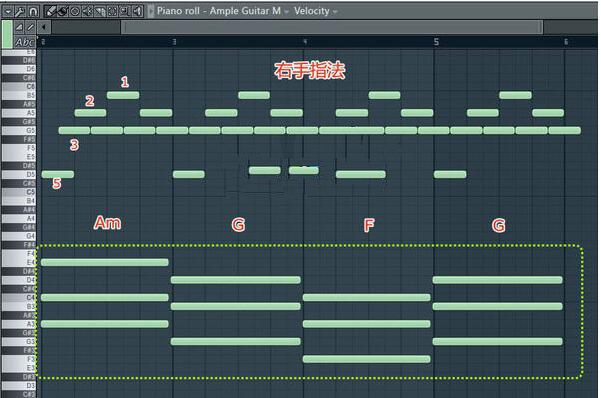Screen dimensions: 601x398
Task: Click the left scroll arrow of the scrollbar
Action: 44,27
